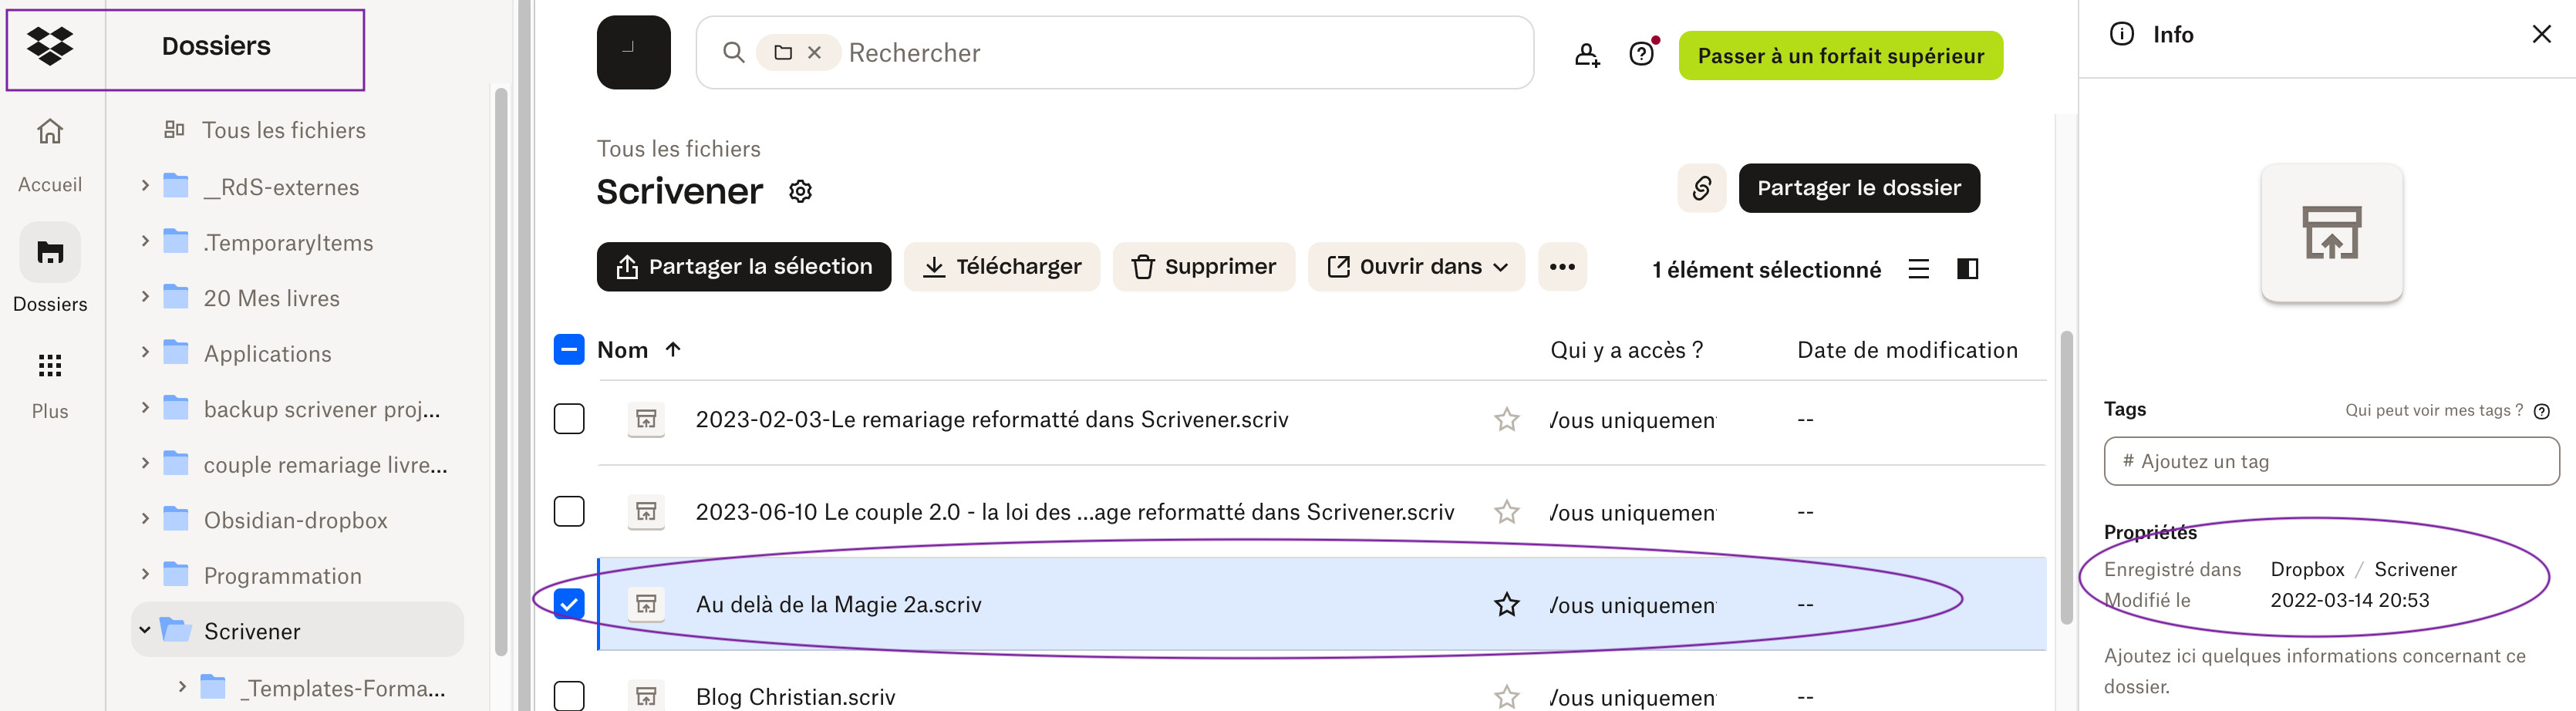
Task: Expand the Applications folder
Action: (145, 352)
